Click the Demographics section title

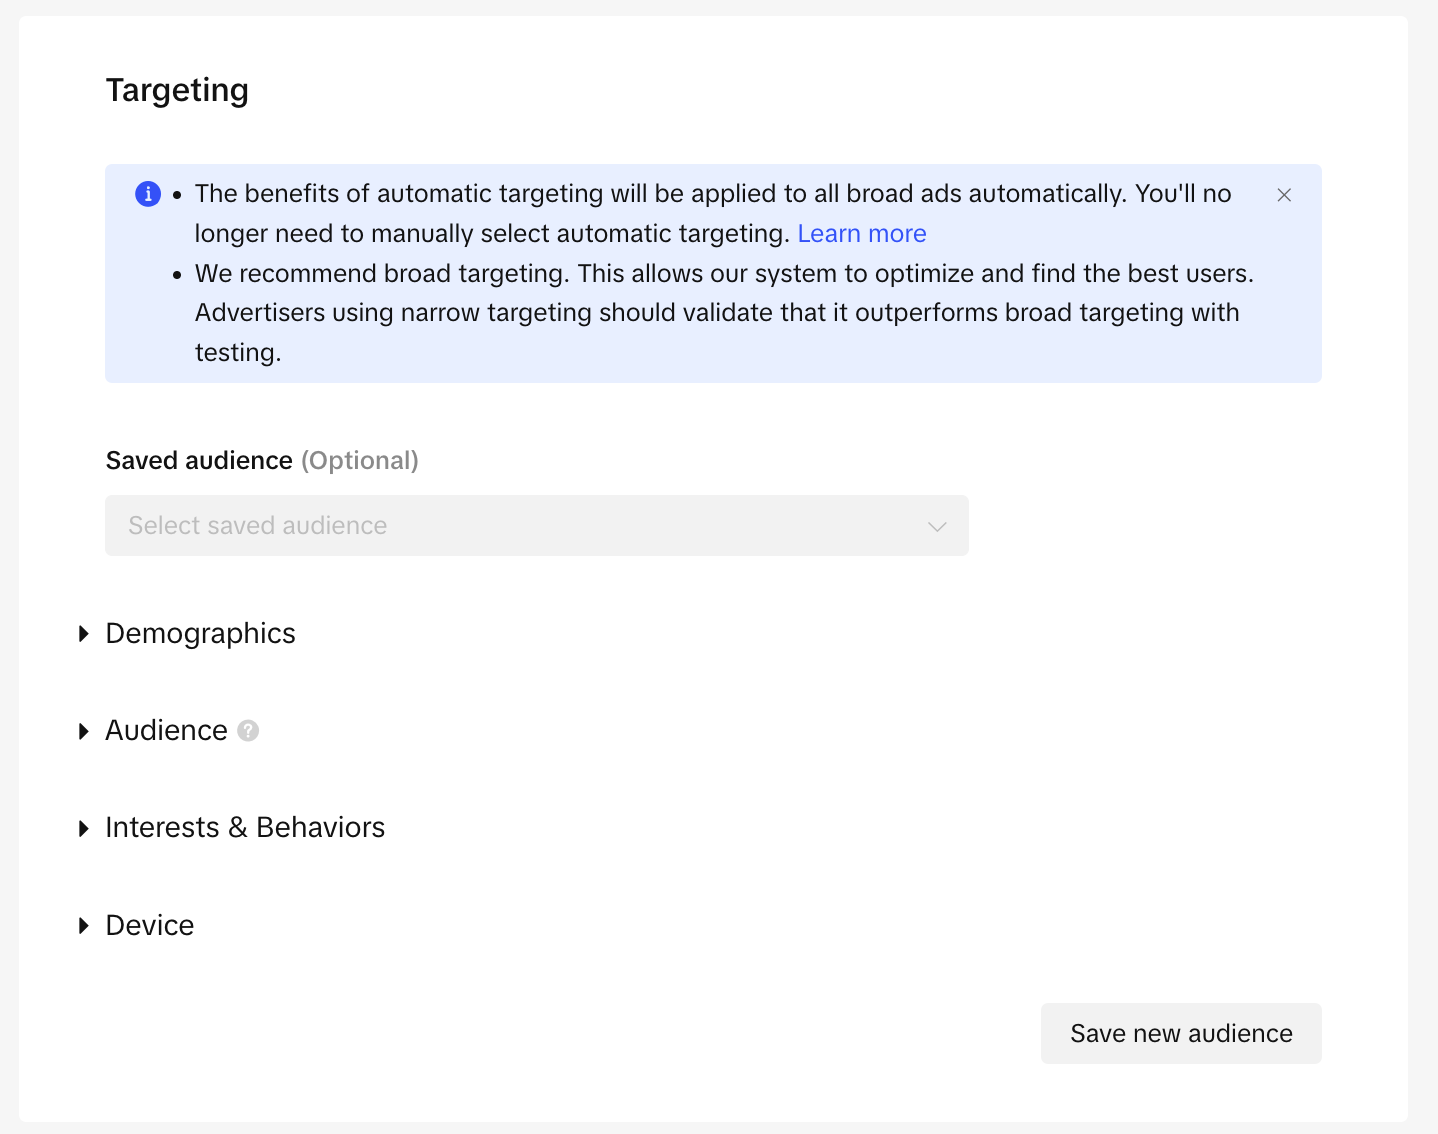click(x=200, y=634)
